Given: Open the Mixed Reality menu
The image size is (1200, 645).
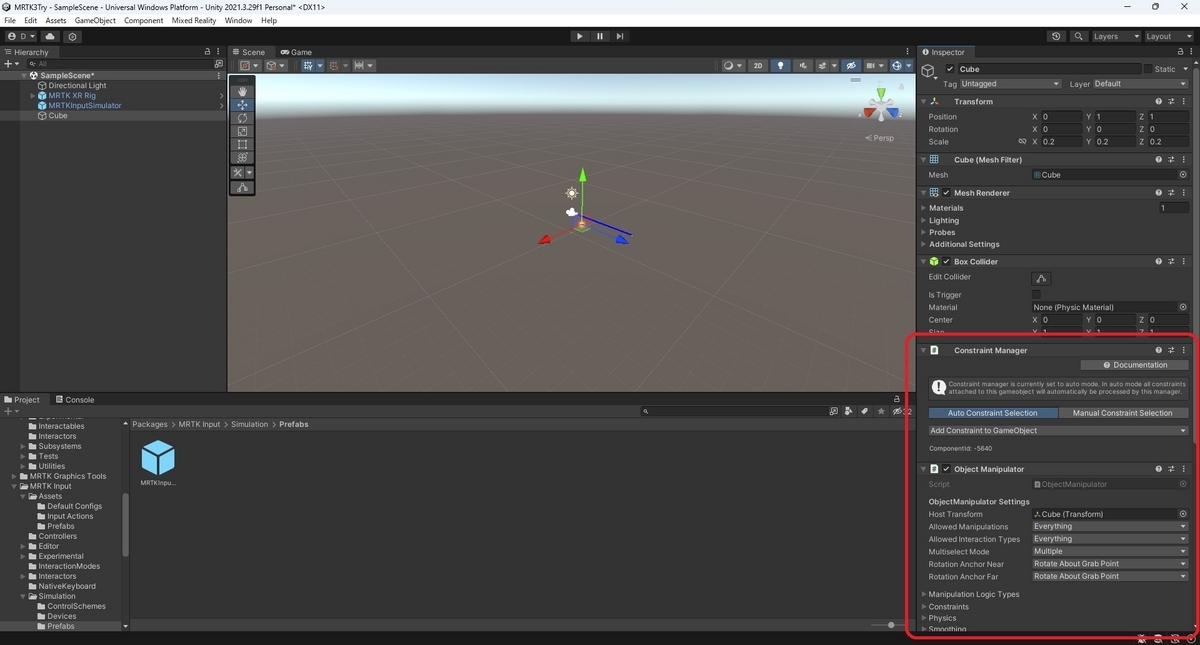Looking at the screenshot, I should pos(194,20).
